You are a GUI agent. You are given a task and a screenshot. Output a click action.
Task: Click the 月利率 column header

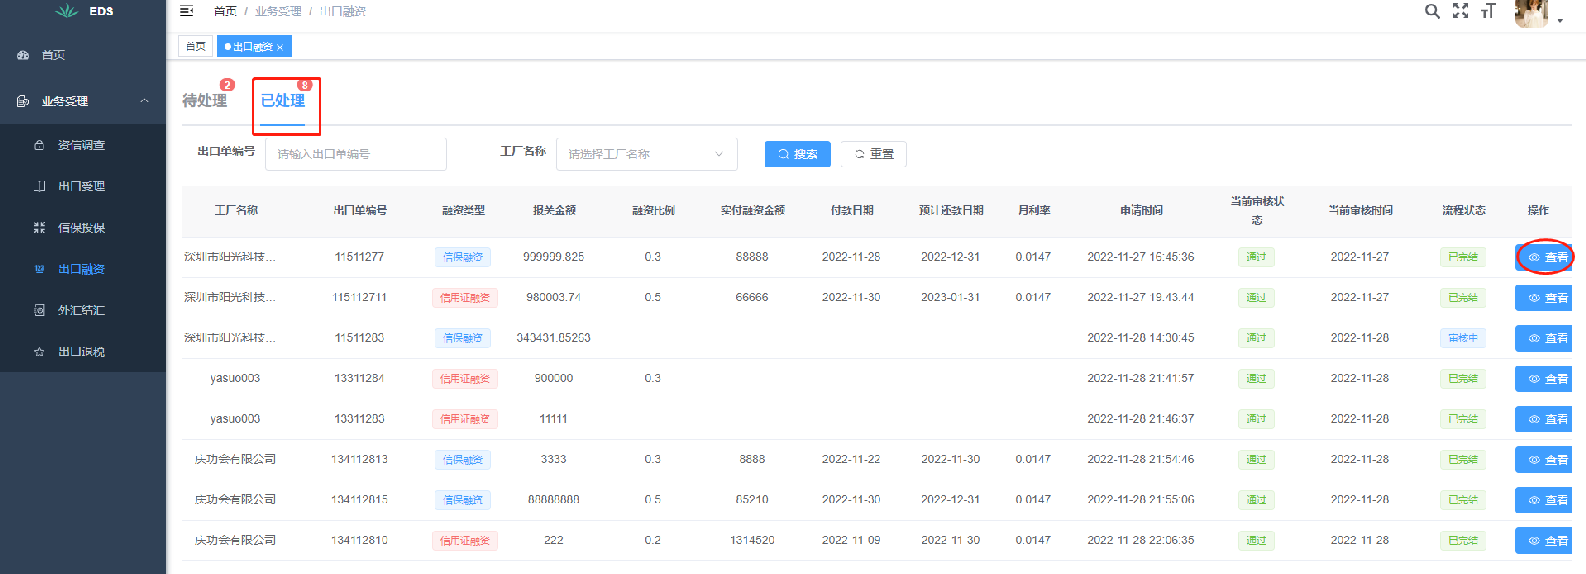pyautogui.click(x=1034, y=210)
